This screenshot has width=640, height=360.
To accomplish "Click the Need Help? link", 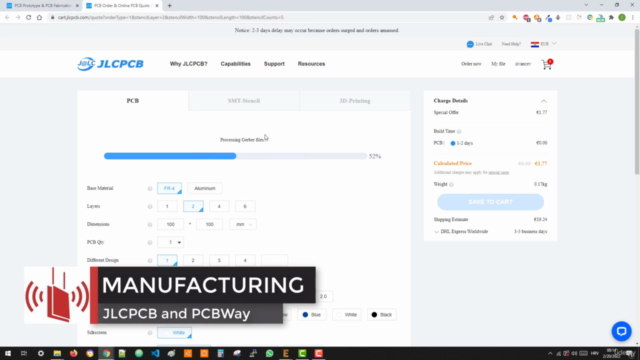I will [511, 44].
